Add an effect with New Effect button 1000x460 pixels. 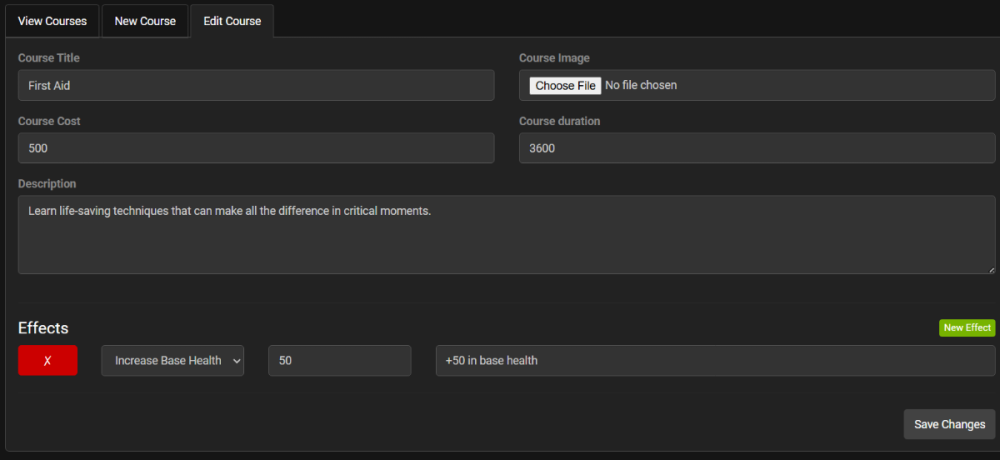point(966,328)
